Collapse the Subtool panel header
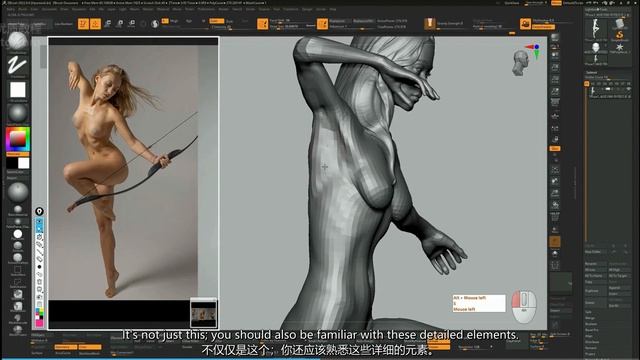 592,72
